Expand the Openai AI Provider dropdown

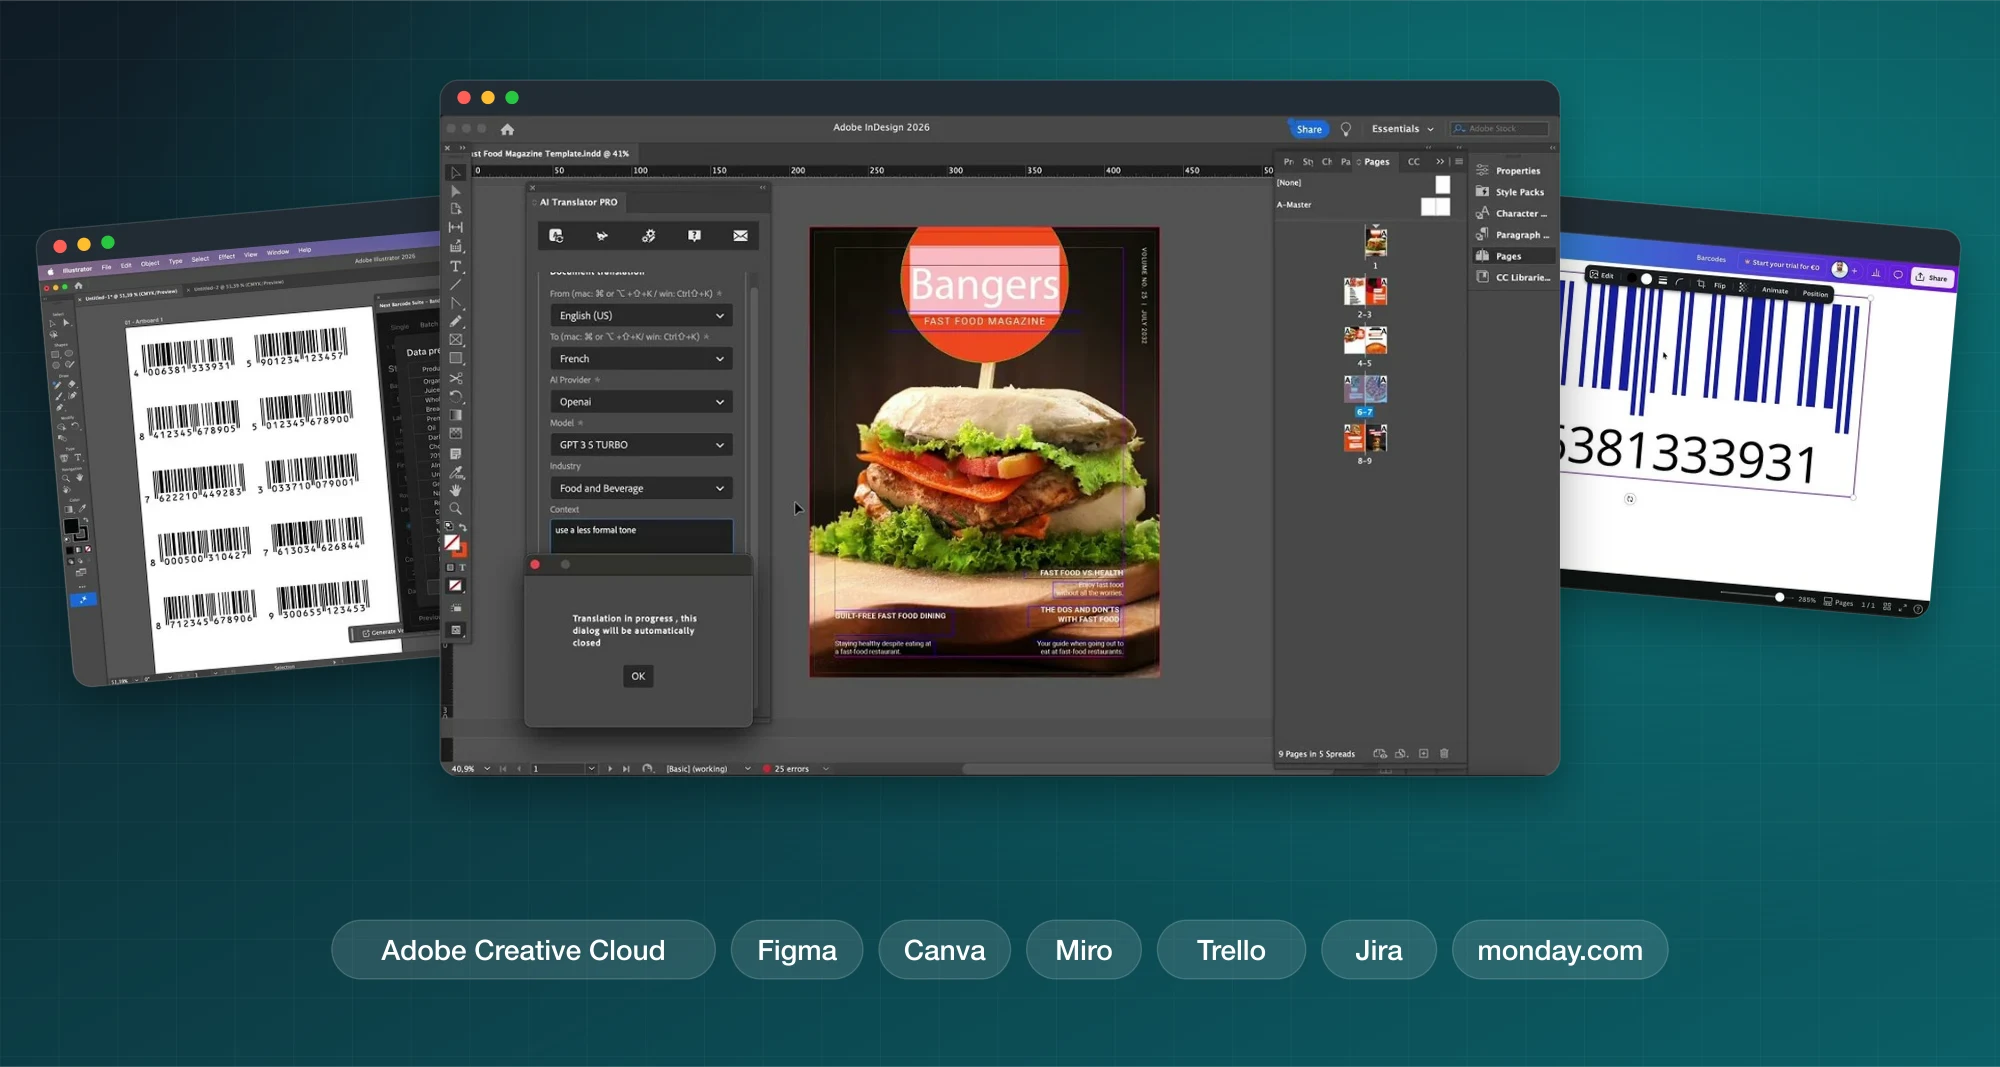point(641,401)
